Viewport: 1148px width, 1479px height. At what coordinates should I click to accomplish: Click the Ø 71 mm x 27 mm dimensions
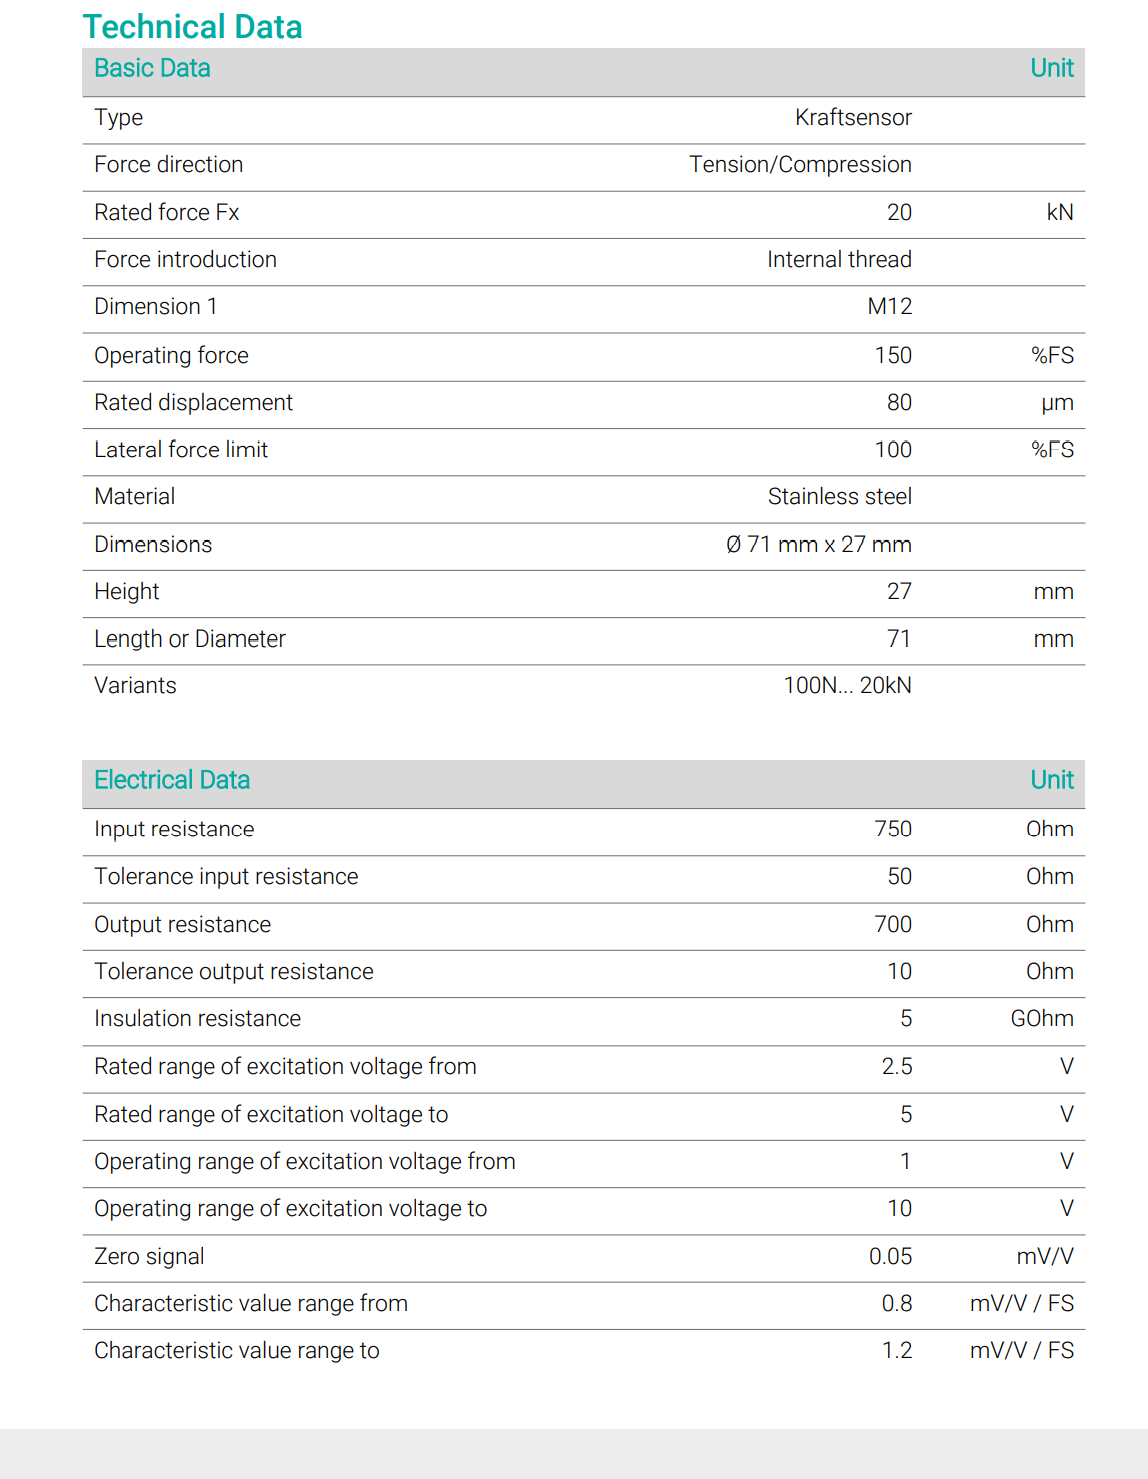click(818, 545)
